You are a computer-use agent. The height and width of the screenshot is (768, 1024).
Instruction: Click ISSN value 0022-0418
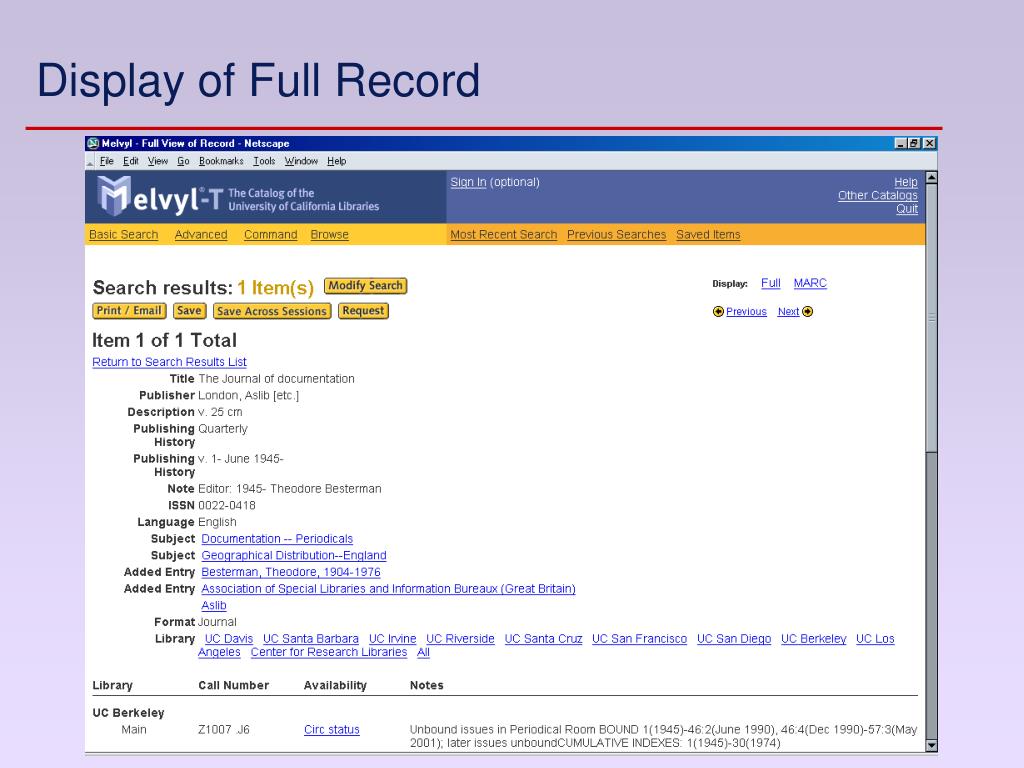coord(227,505)
